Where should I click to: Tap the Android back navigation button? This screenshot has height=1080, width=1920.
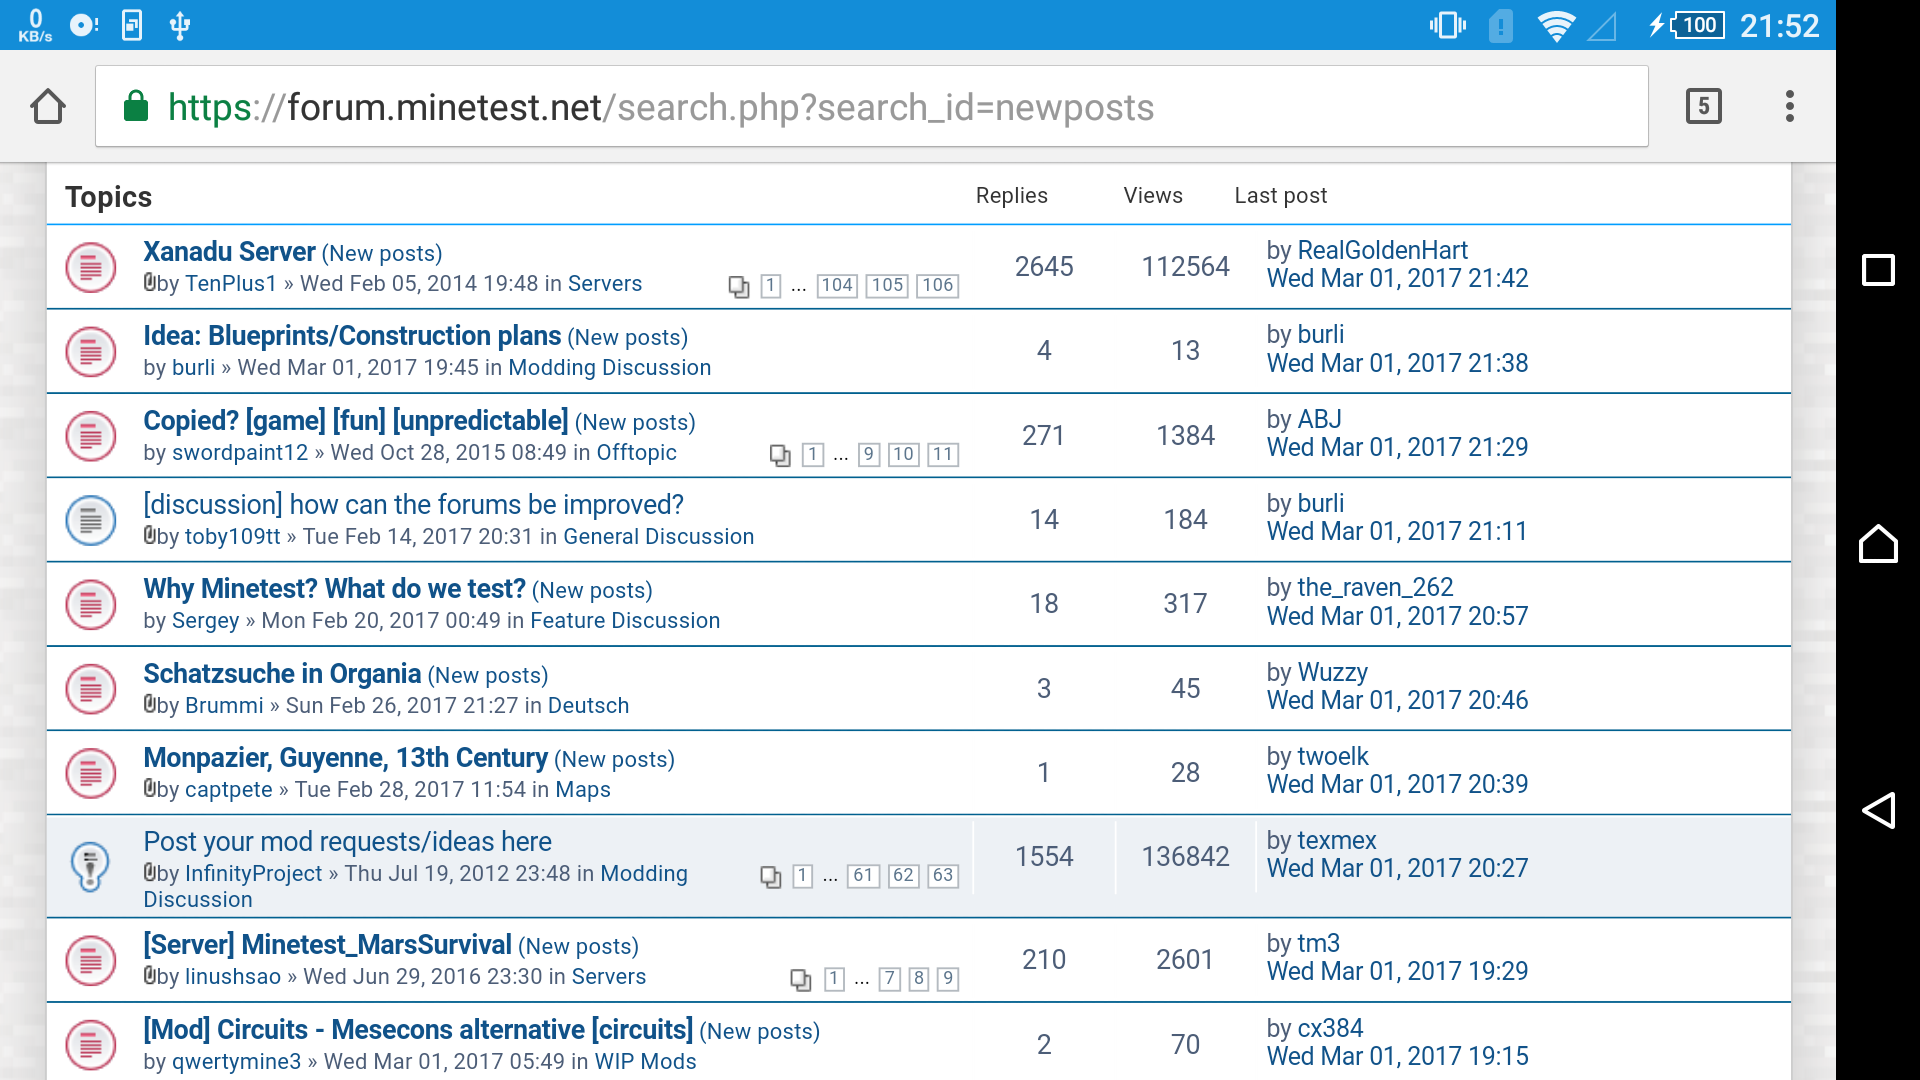pos(1879,811)
